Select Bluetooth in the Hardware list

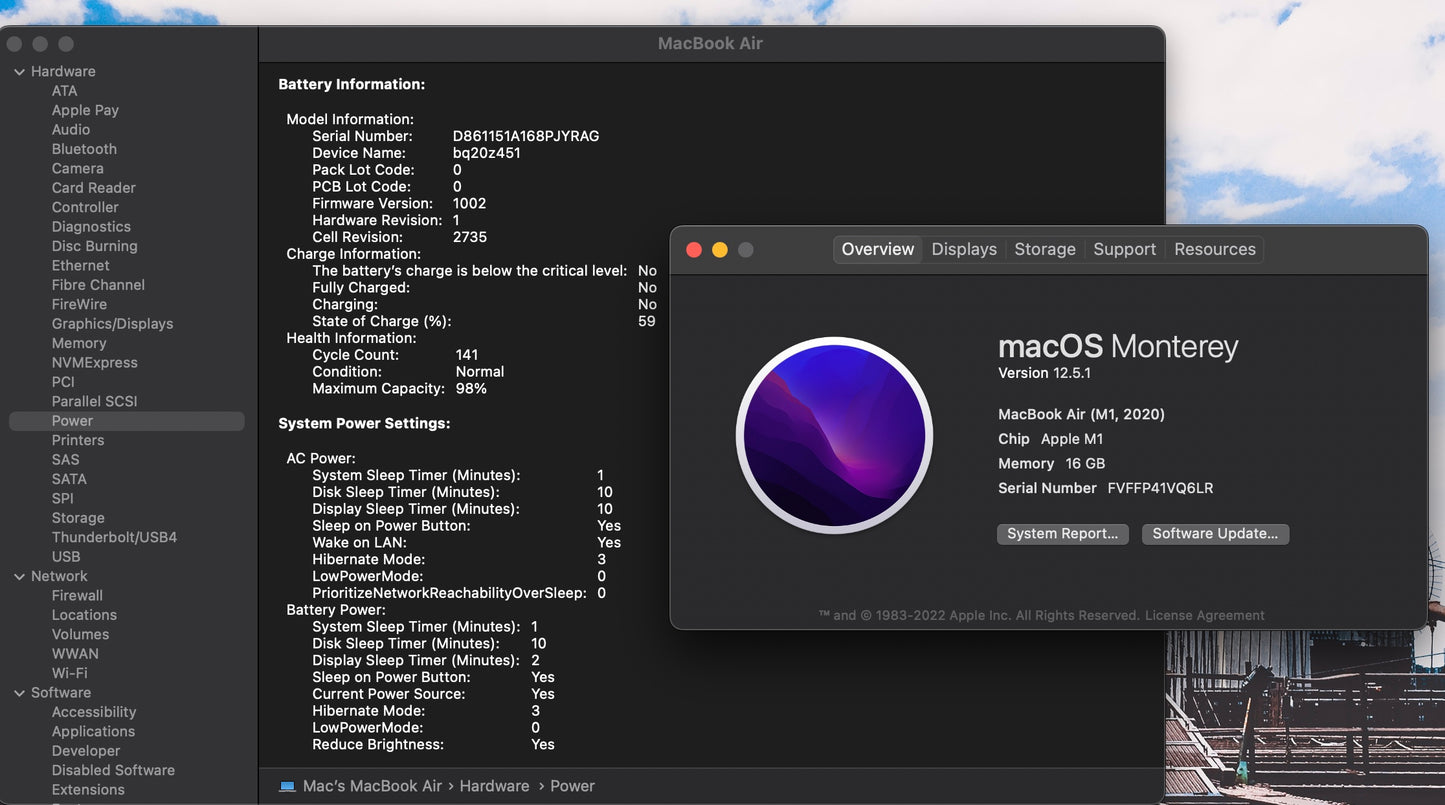coord(84,149)
